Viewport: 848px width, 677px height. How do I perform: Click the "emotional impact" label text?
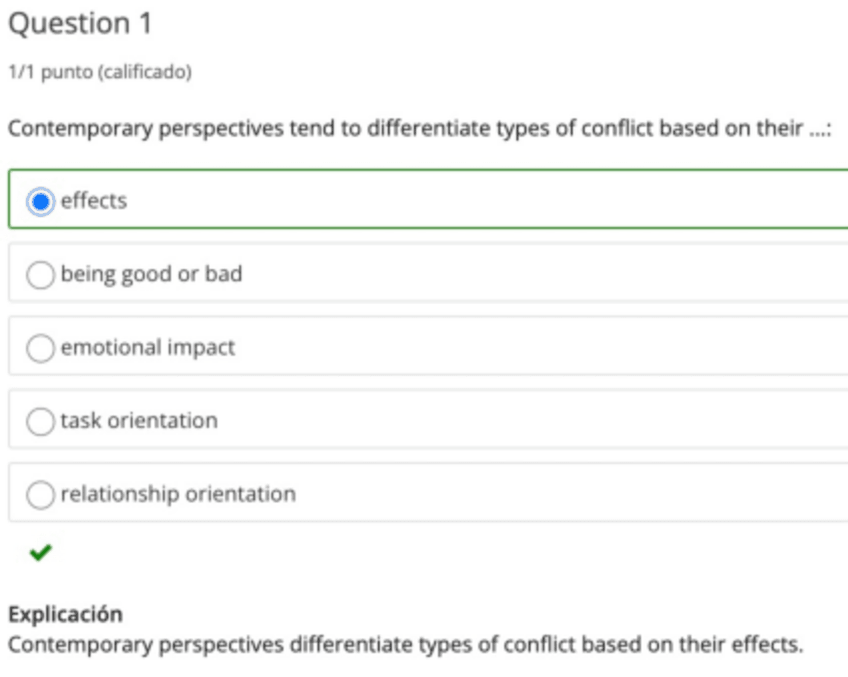pyautogui.click(x=148, y=348)
